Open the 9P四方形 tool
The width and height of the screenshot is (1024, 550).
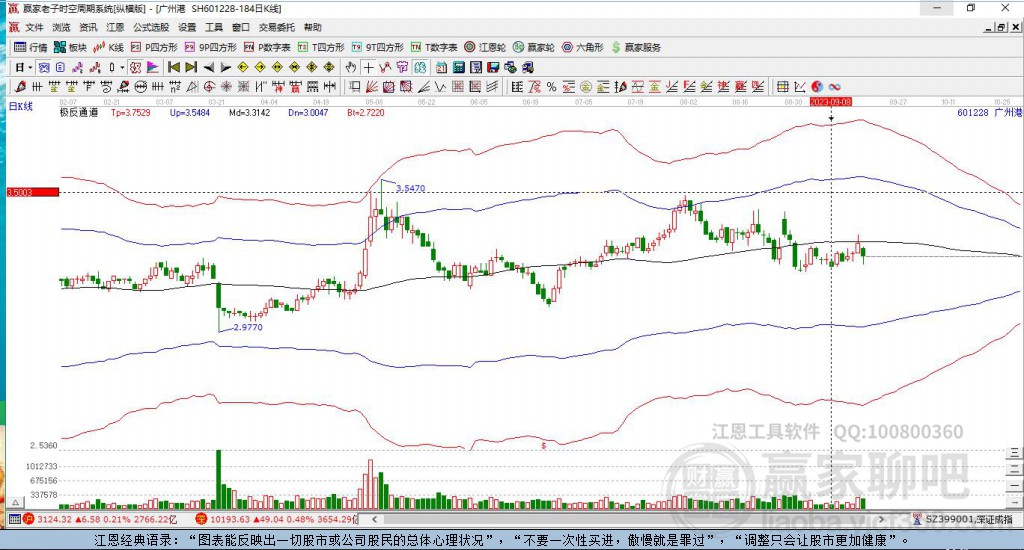click(210, 47)
